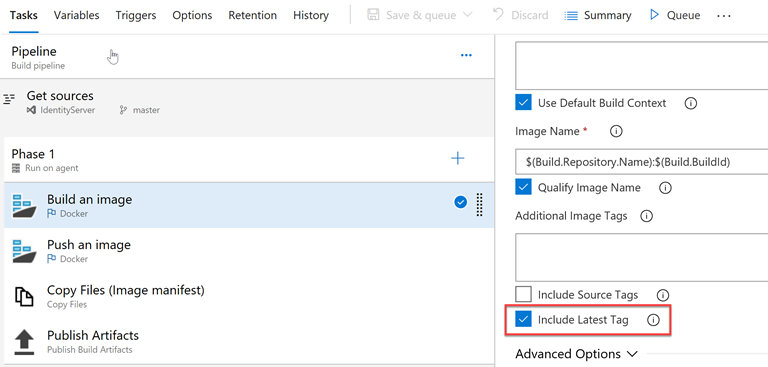Show info for Include Latest Tag
The width and height of the screenshot is (768, 367).
coord(653,320)
